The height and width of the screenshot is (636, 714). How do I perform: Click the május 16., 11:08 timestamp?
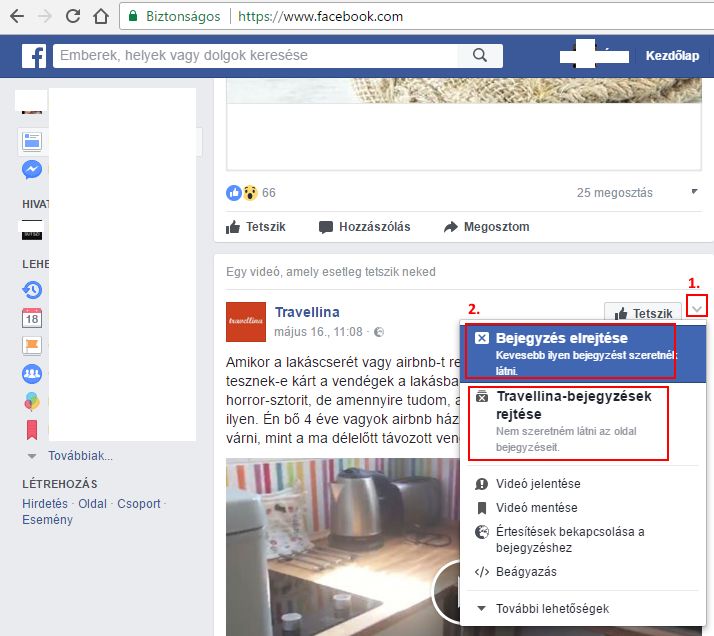pyautogui.click(x=318, y=332)
